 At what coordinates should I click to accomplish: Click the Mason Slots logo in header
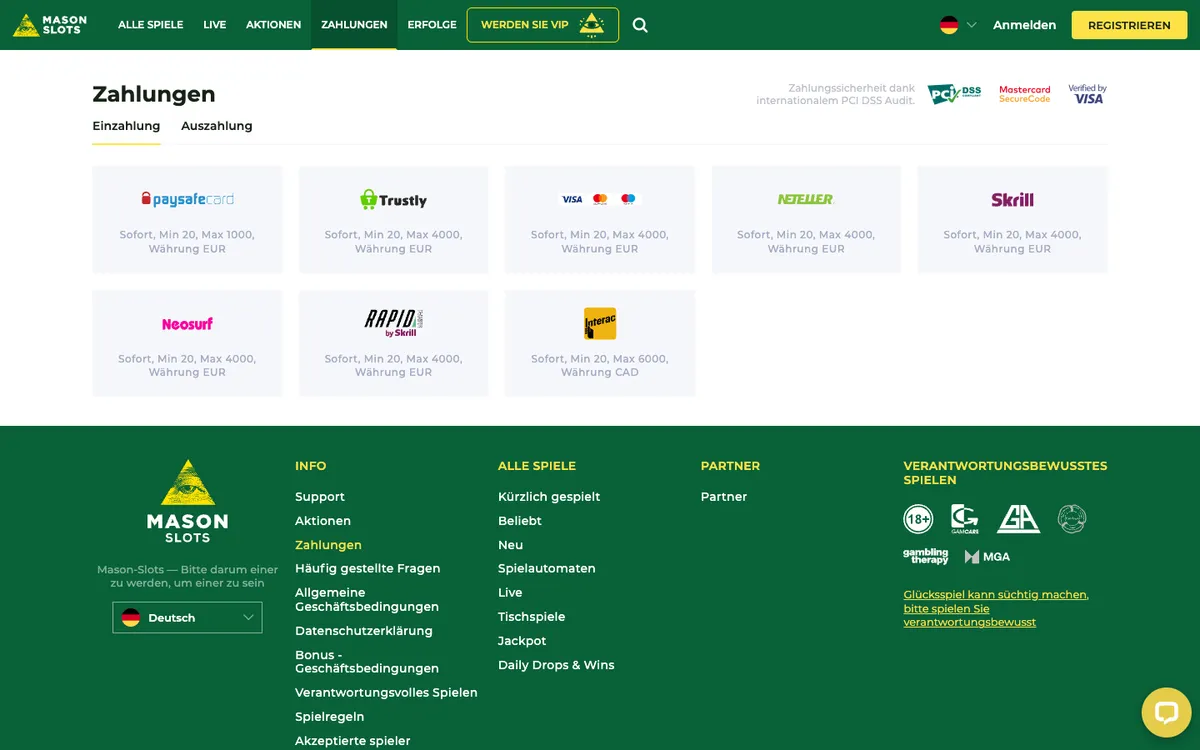tap(50, 25)
